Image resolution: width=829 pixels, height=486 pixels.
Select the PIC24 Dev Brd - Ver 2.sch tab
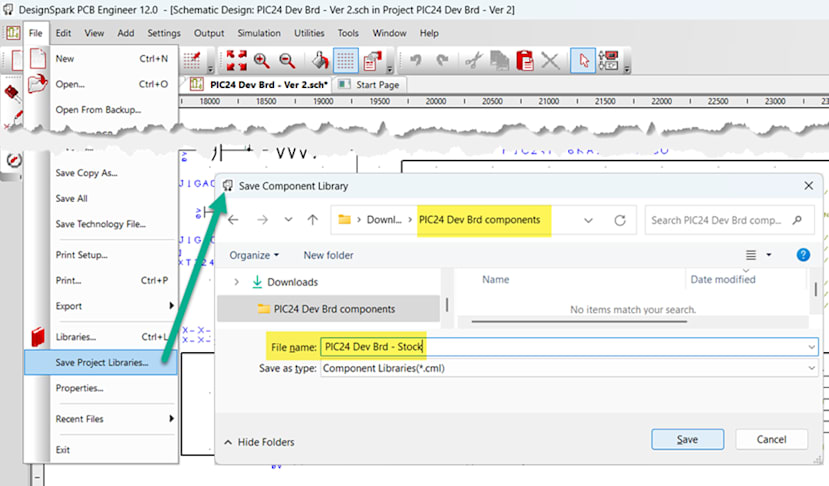click(x=261, y=85)
